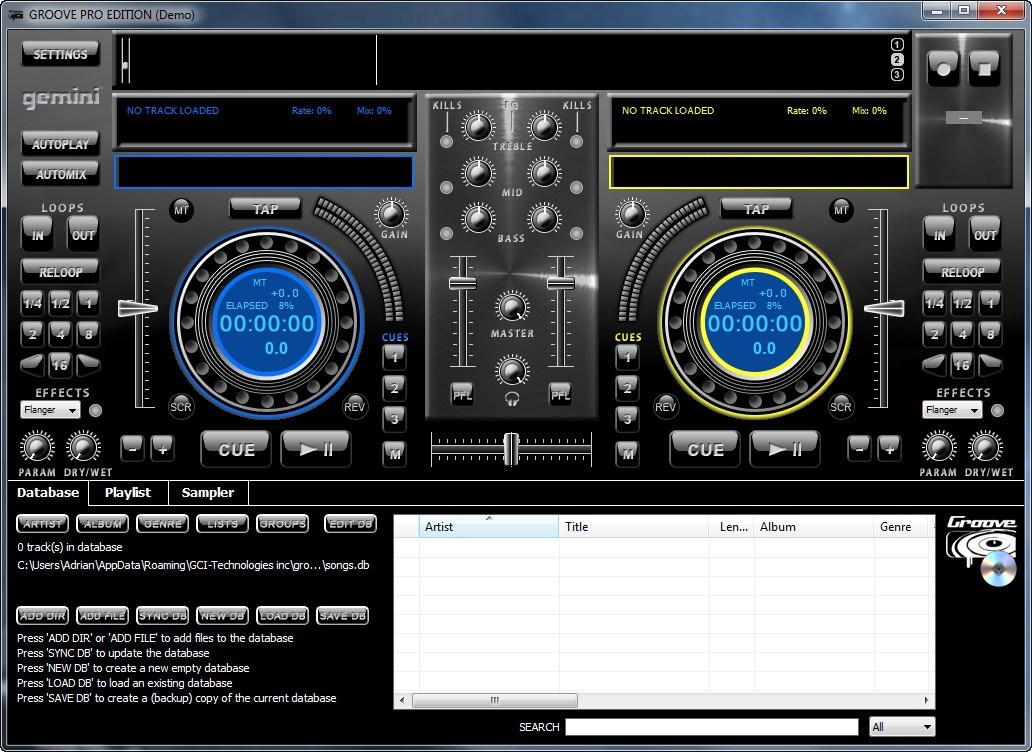Enable AUTOPLAY mode
This screenshot has height=752, width=1032.
(60, 143)
